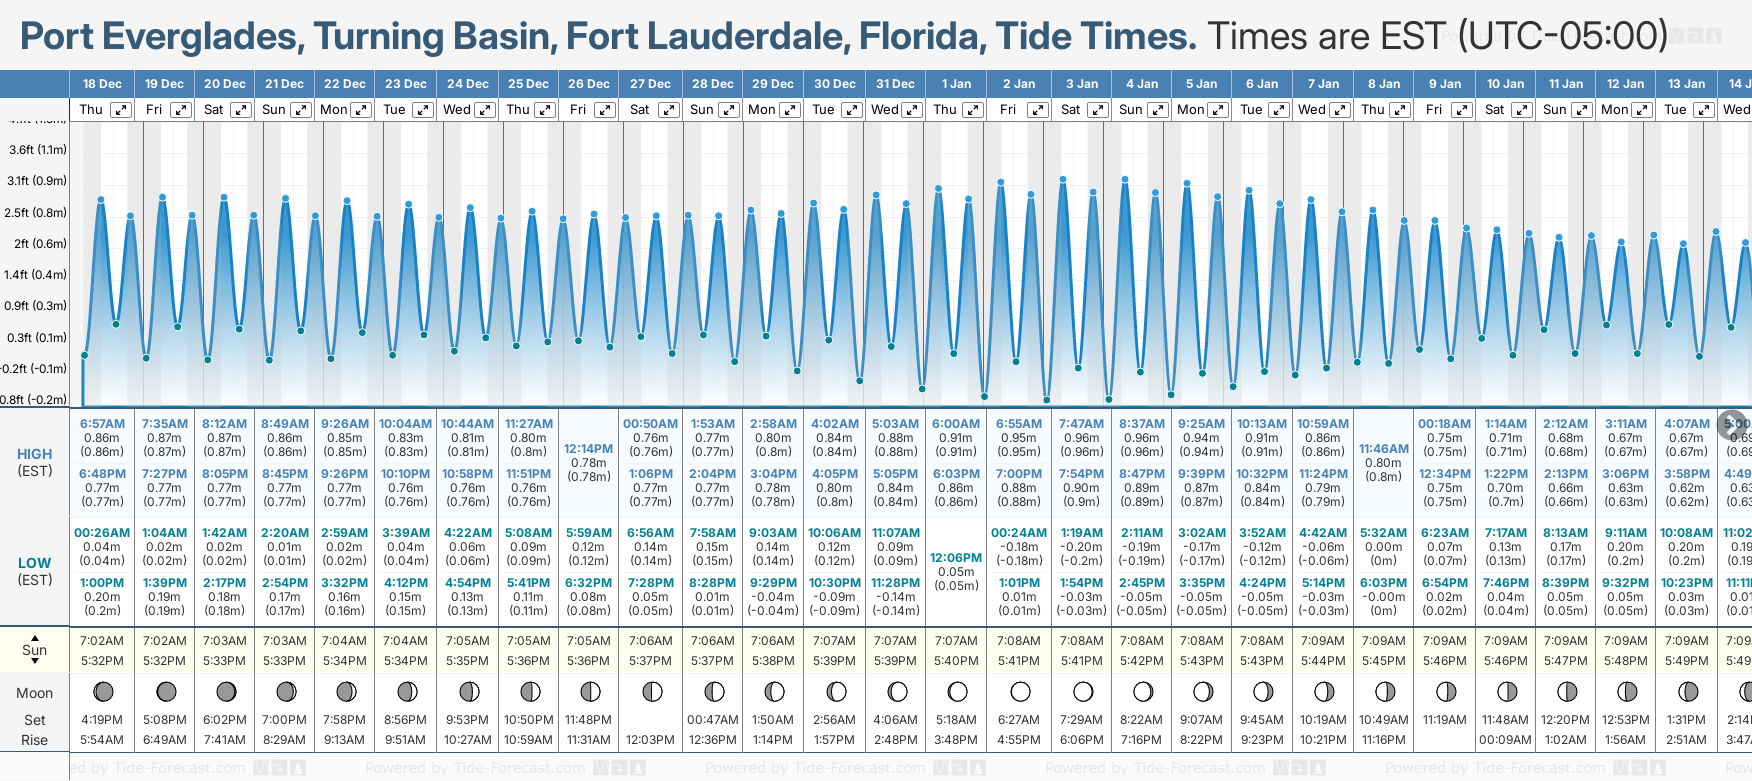The image size is (1752, 781).
Task: Select the 1 Jan date header
Action: click(x=956, y=84)
